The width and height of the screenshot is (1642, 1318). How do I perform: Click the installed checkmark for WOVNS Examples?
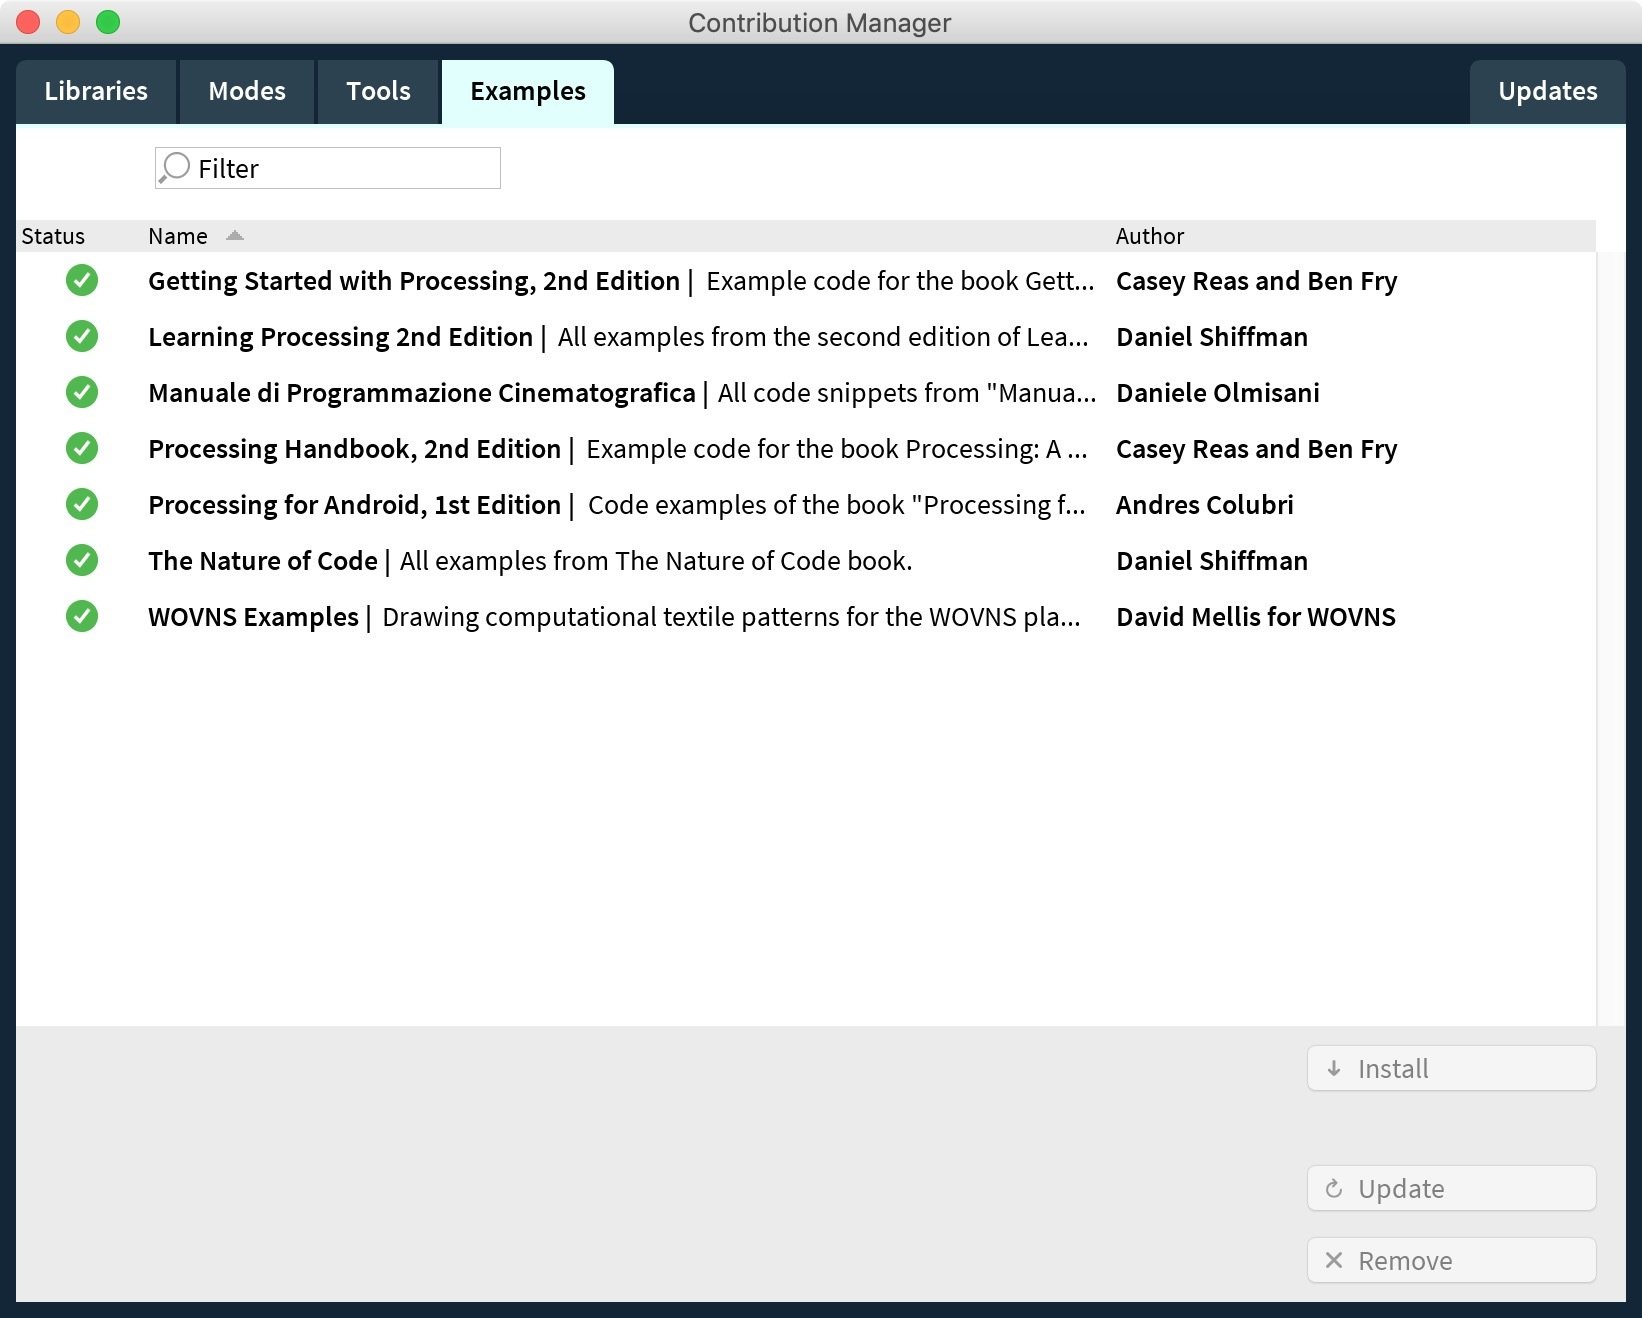tap(82, 617)
